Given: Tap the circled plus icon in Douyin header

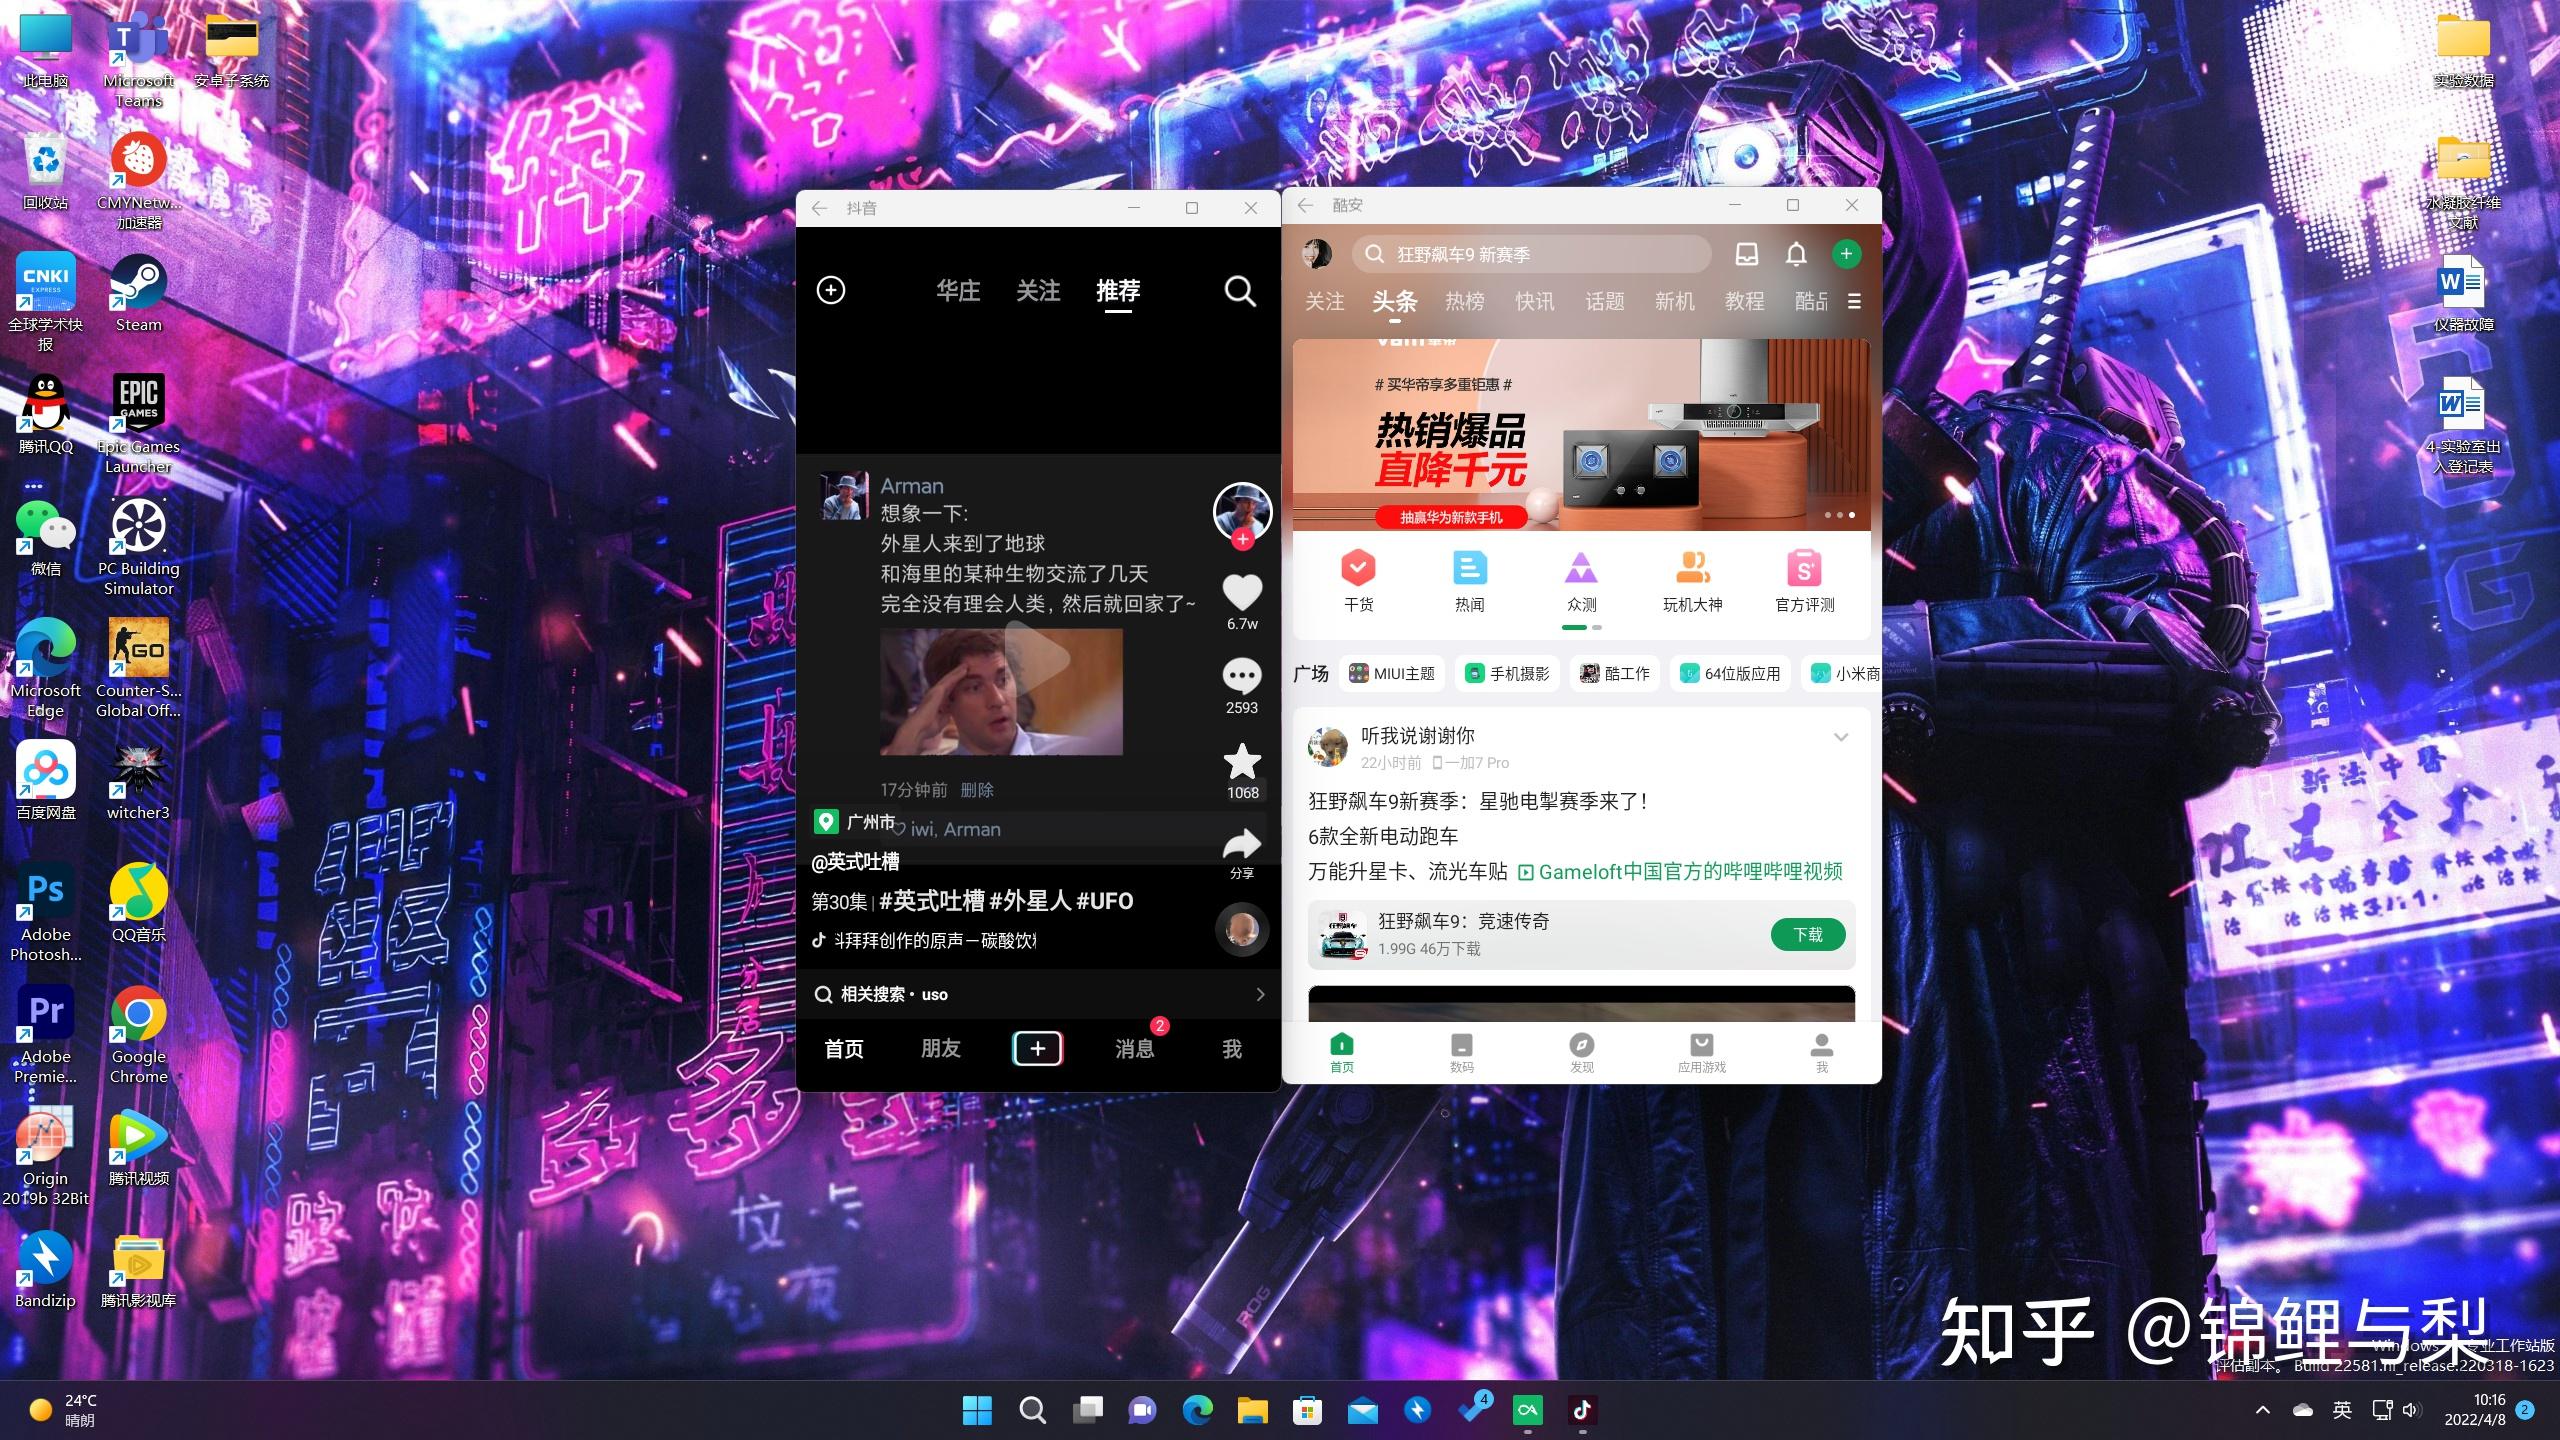Looking at the screenshot, I should (831, 290).
